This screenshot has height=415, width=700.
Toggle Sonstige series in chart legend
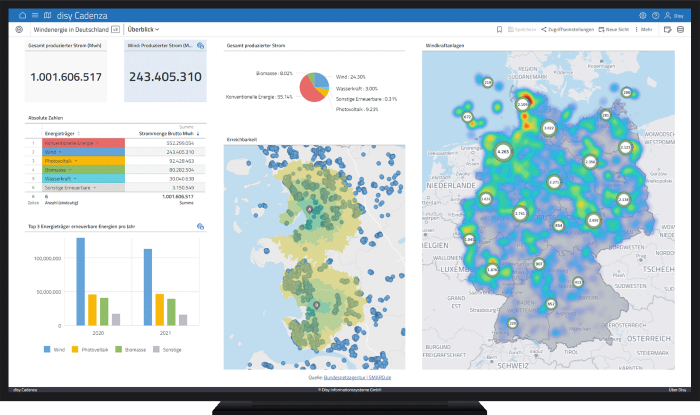coord(167,349)
